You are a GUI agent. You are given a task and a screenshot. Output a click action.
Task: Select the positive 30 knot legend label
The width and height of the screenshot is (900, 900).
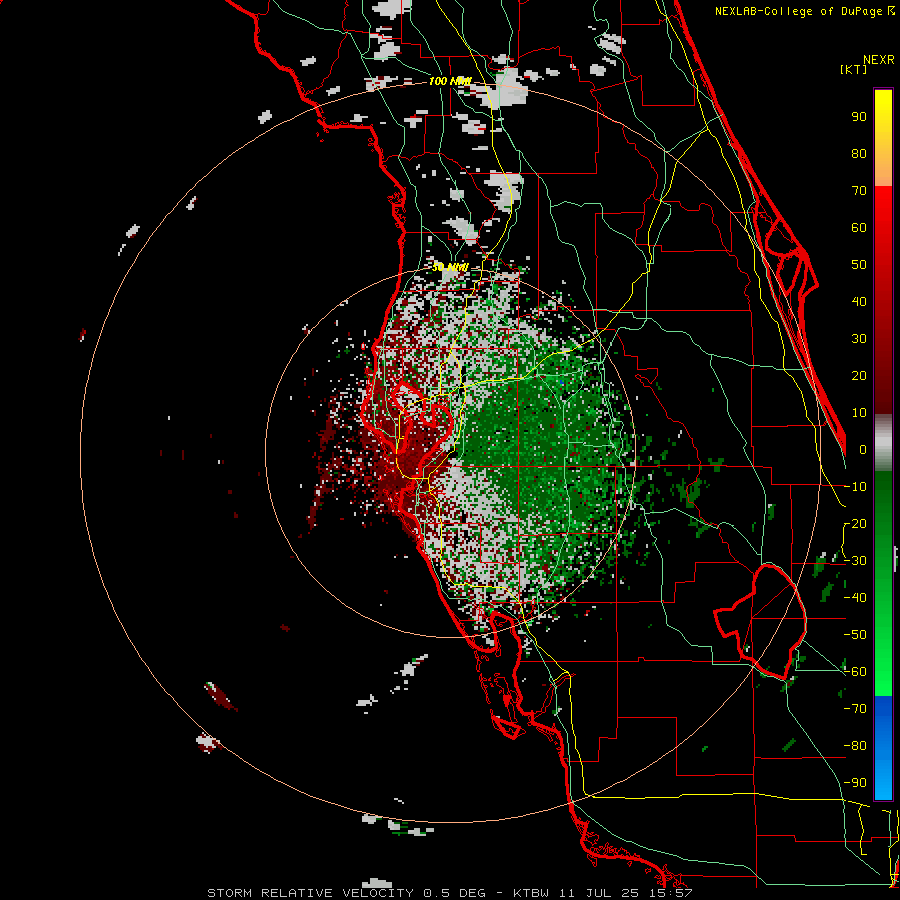(x=859, y=339)
